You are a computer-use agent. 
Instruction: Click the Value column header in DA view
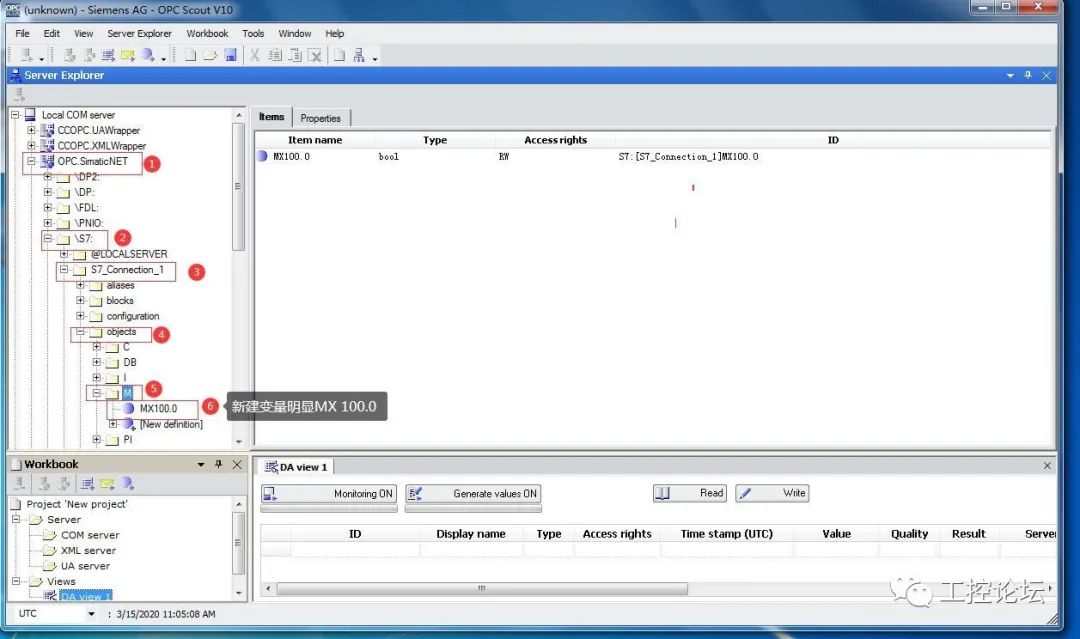tap(836, 534)
